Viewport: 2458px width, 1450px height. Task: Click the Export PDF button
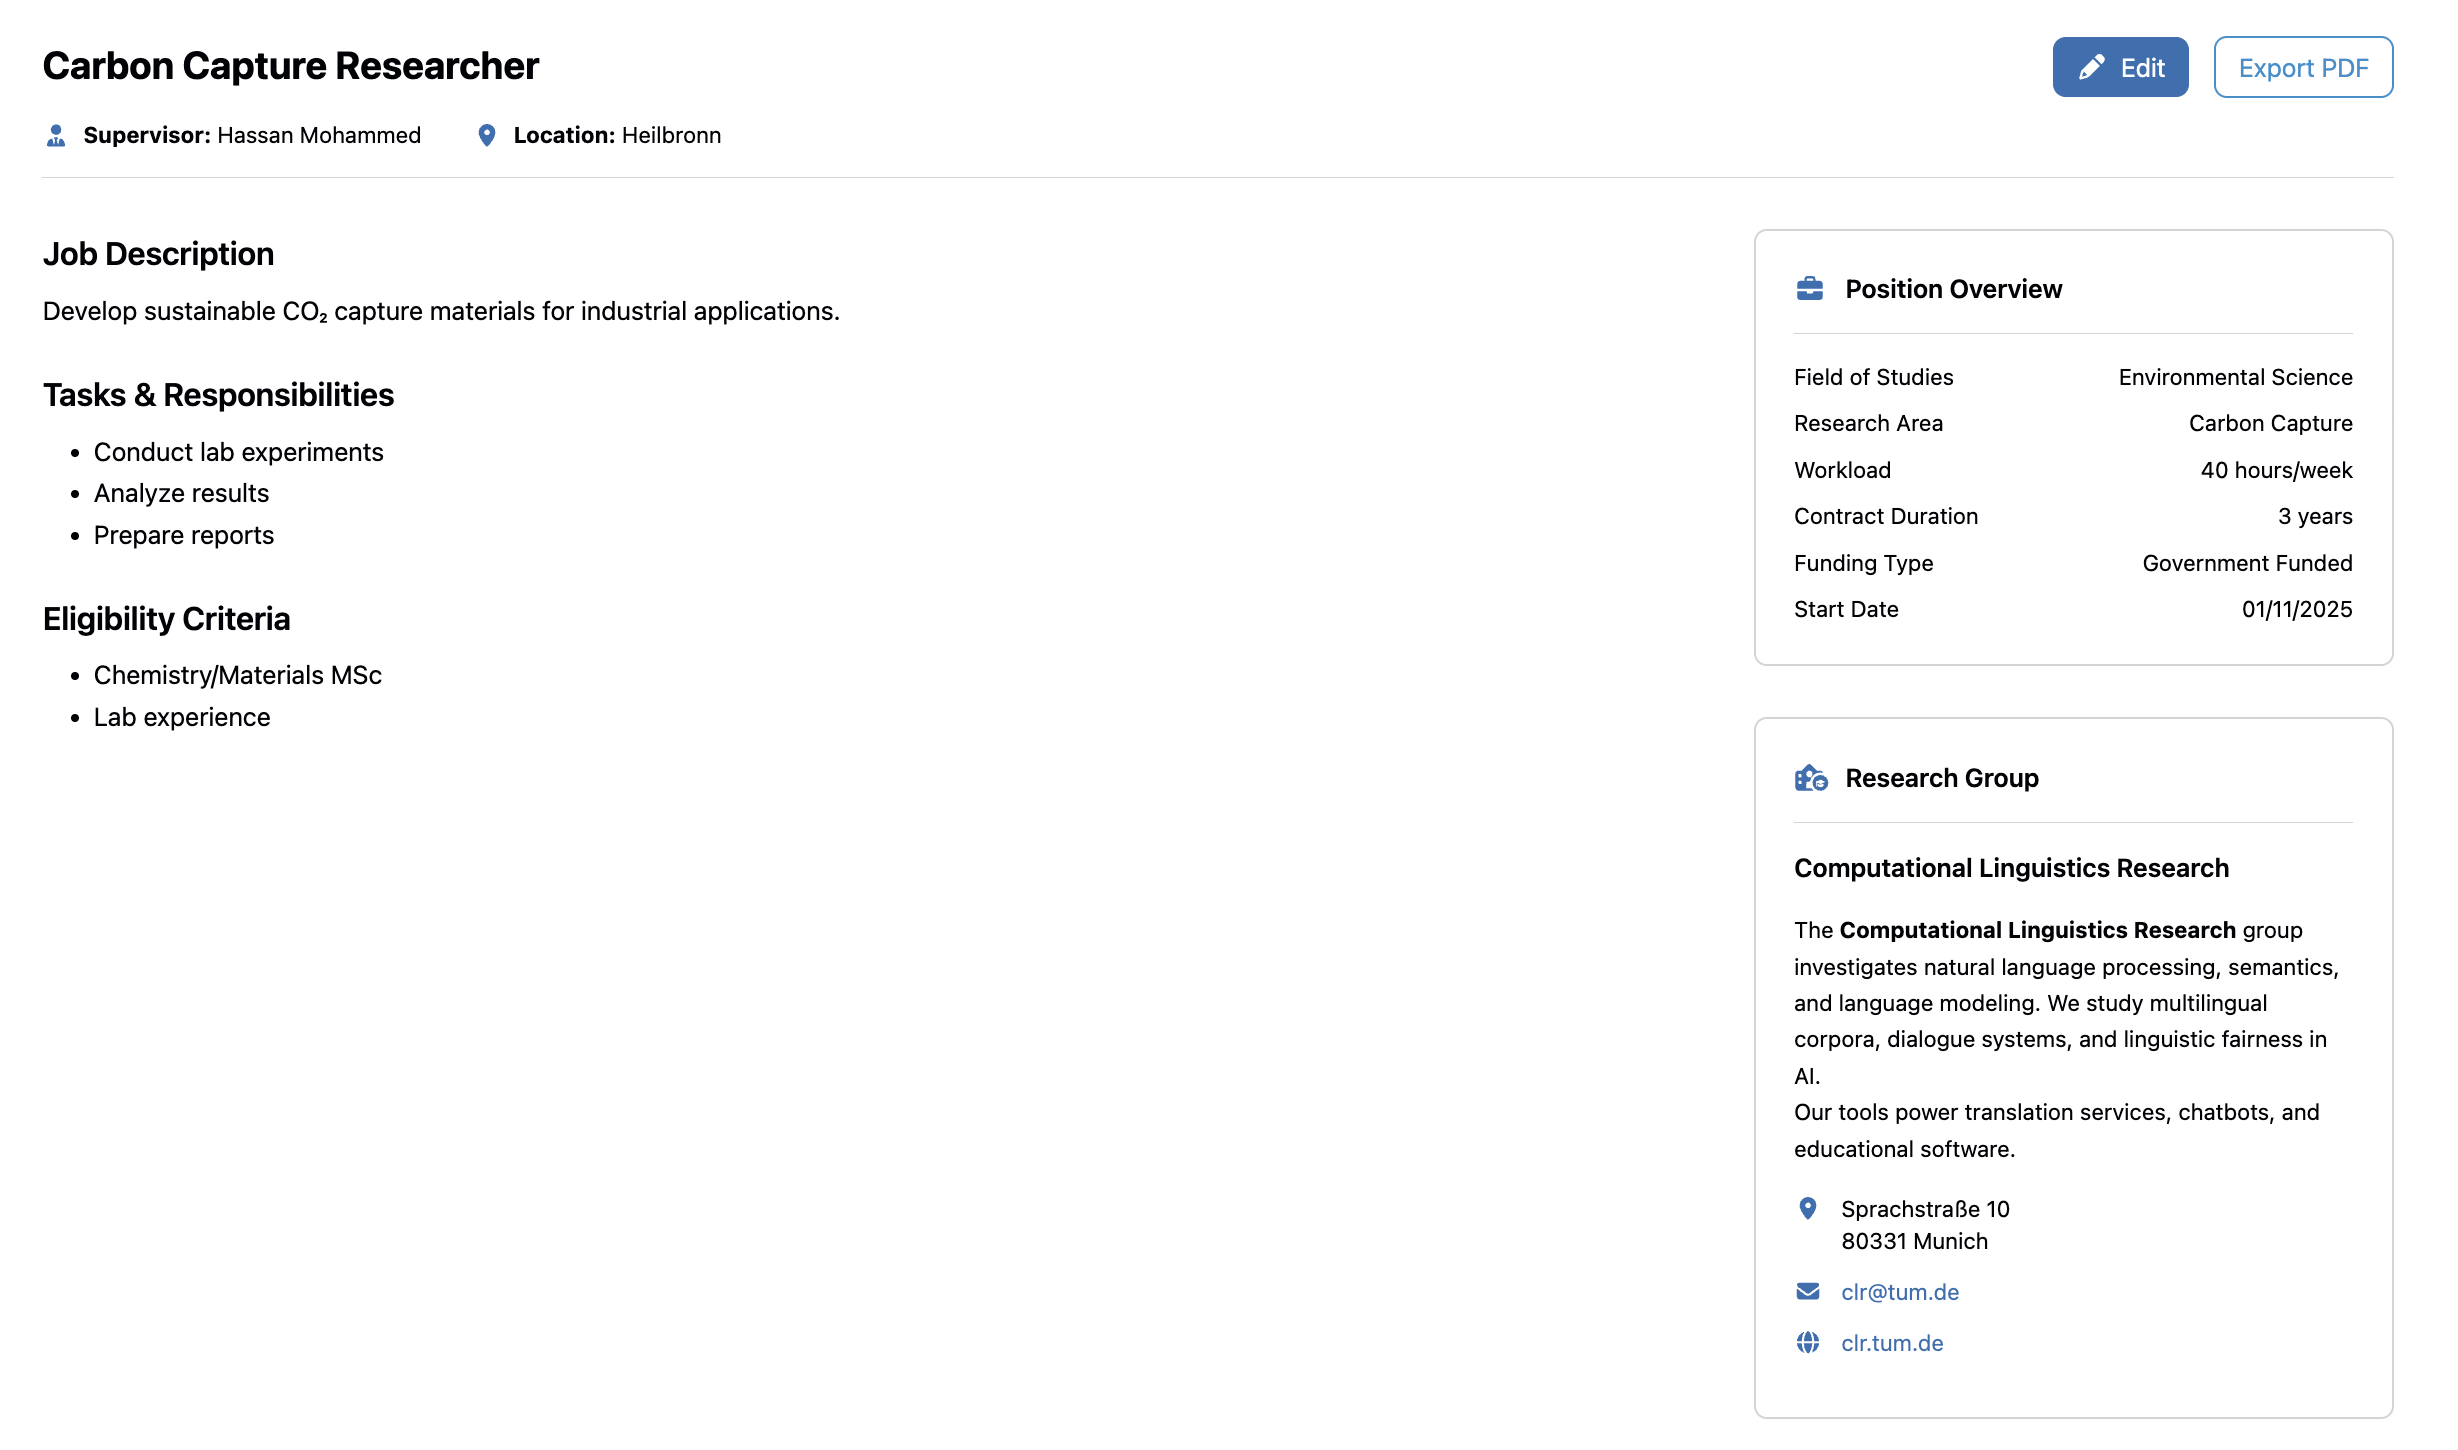2302,67
